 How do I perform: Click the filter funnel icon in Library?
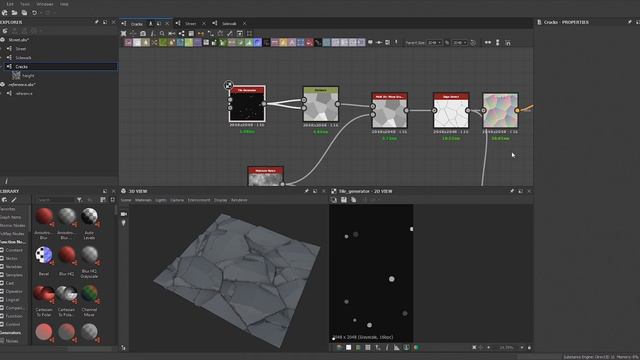(79, 200)
